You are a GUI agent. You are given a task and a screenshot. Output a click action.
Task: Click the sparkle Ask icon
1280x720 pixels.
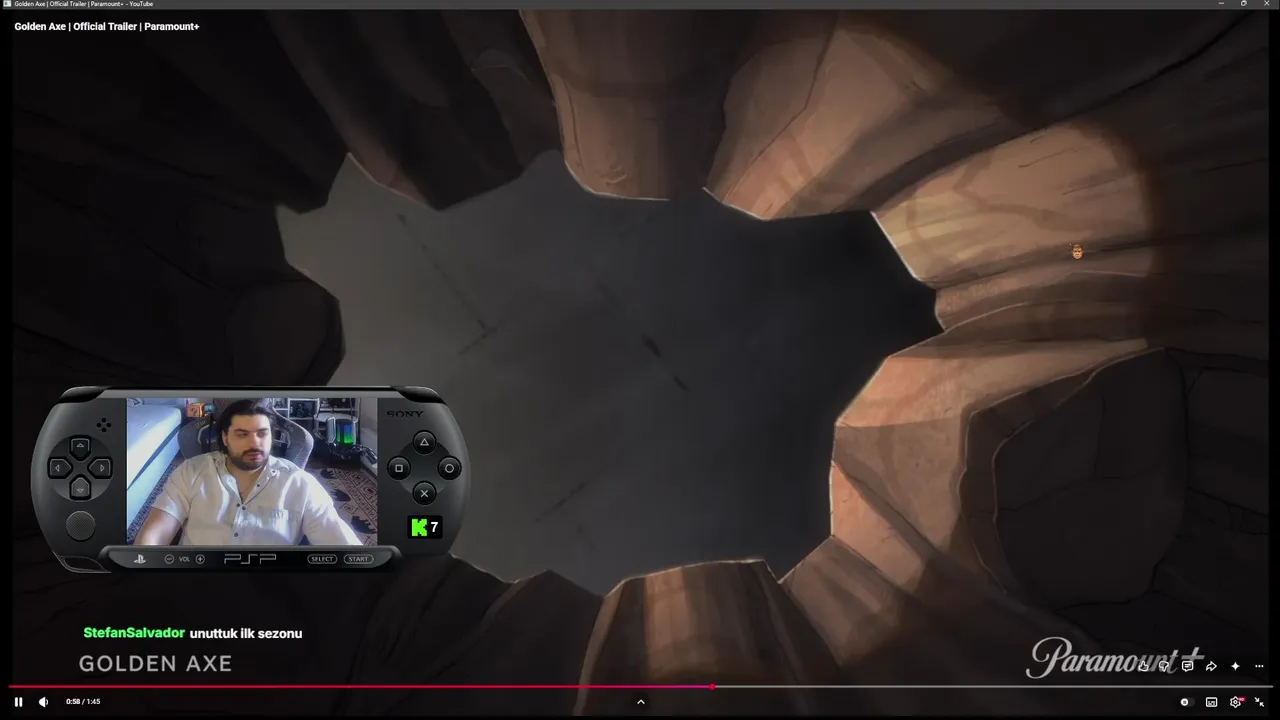pyautogui.click(x=1235, y=666)
